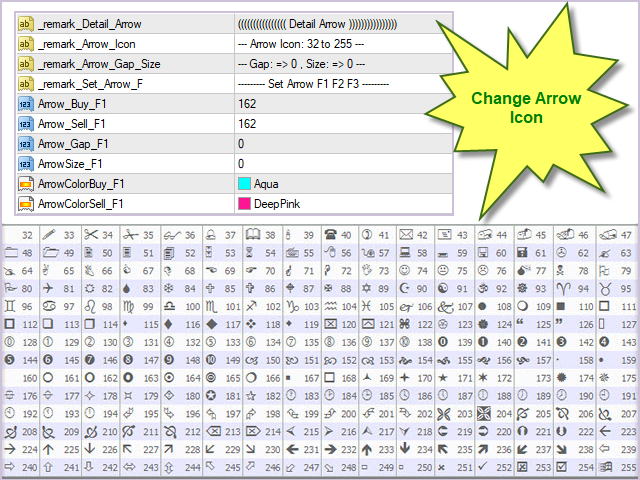Click the DeepPink color swatch
The image size is (640, 480).
244,203
